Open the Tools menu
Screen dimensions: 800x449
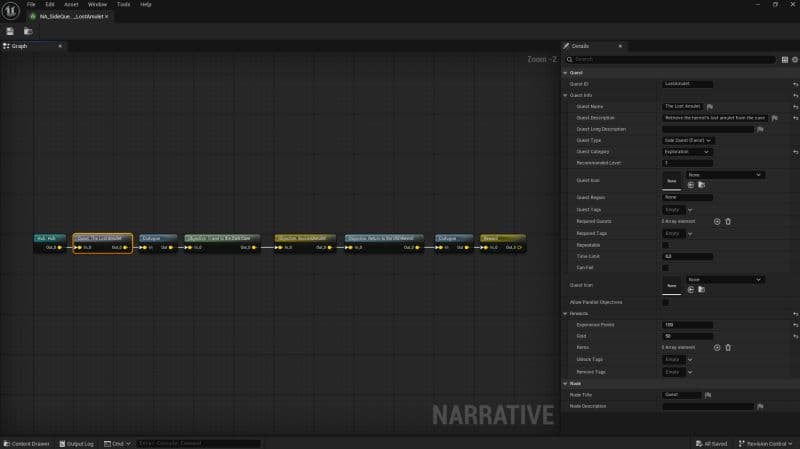click(x=123, y=4)
